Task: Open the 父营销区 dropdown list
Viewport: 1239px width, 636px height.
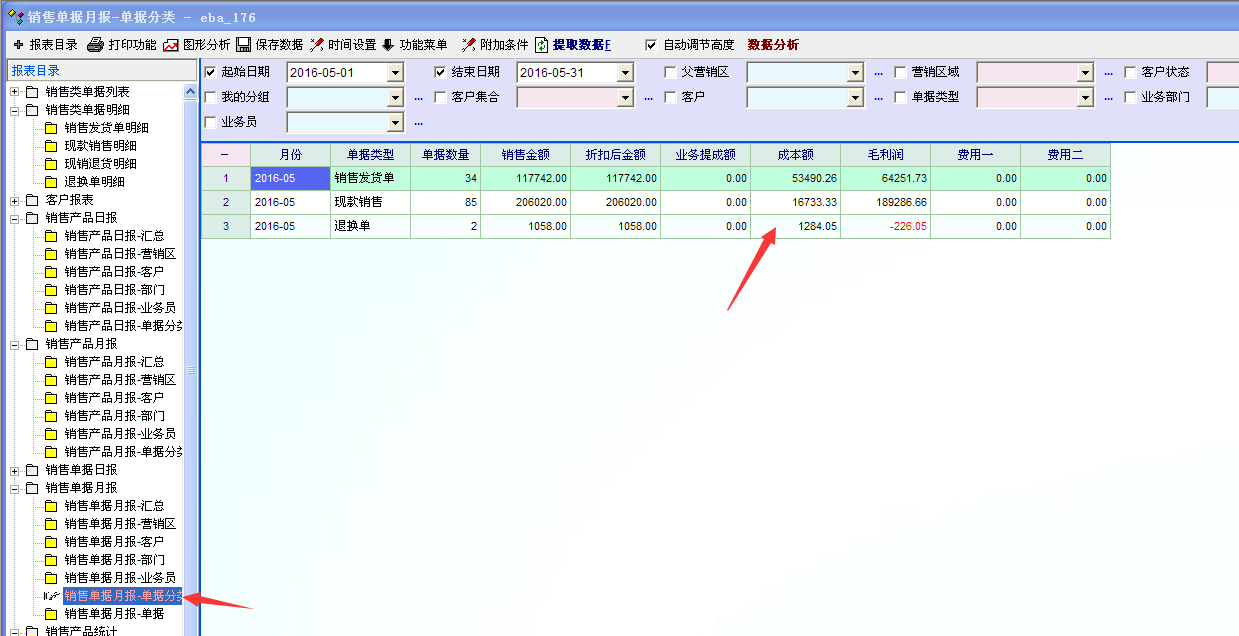Action: point(855,73)
